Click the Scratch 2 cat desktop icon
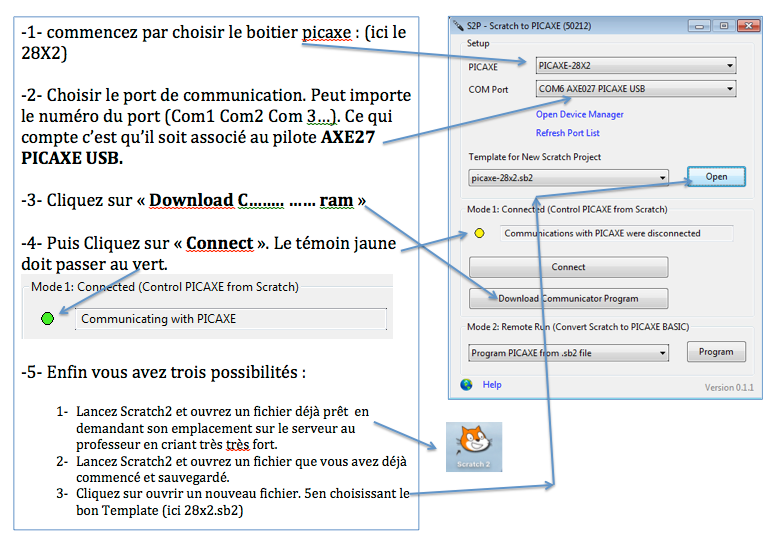This screenshot has width=780, height=543. [x=473, y=445]
